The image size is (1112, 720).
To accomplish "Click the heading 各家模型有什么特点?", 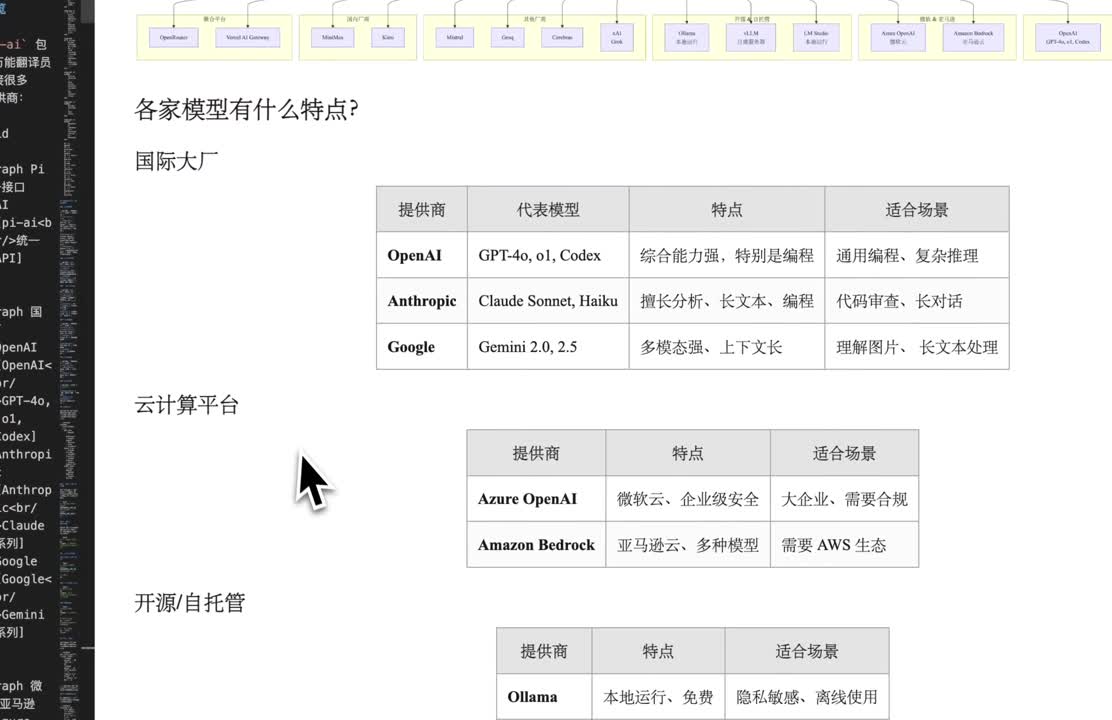I will pyautogui.click(x=246, y=109).
